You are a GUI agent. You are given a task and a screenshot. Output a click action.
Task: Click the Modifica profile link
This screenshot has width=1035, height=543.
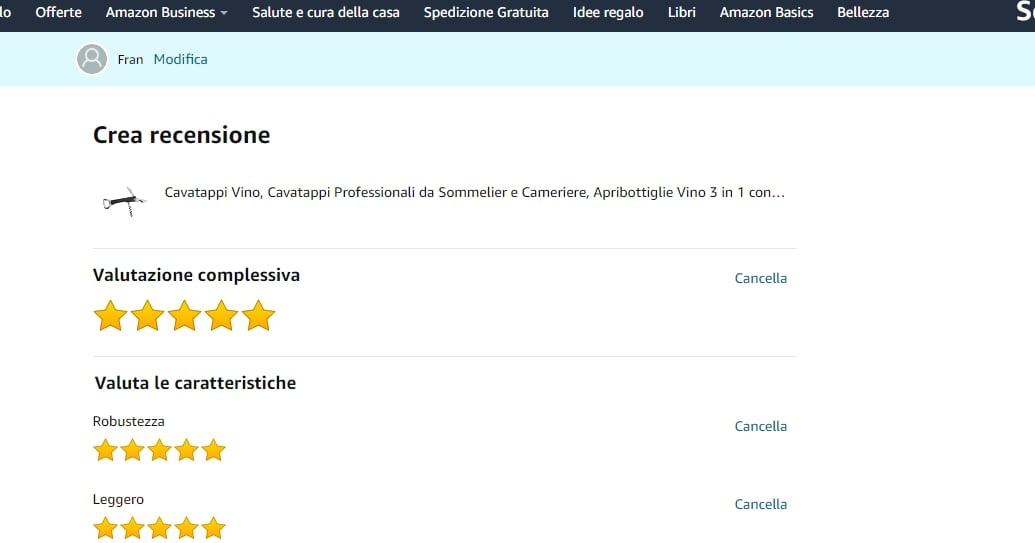tap(180, 59)
